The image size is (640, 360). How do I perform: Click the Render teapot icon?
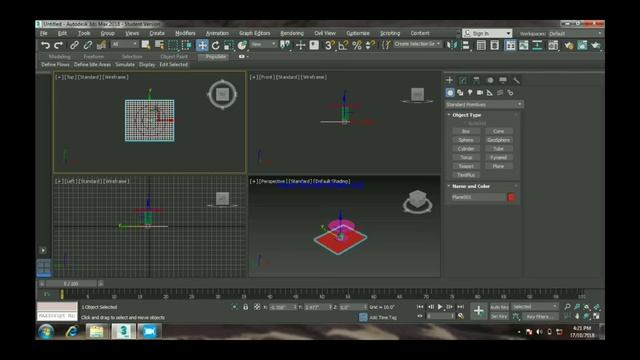596,45
